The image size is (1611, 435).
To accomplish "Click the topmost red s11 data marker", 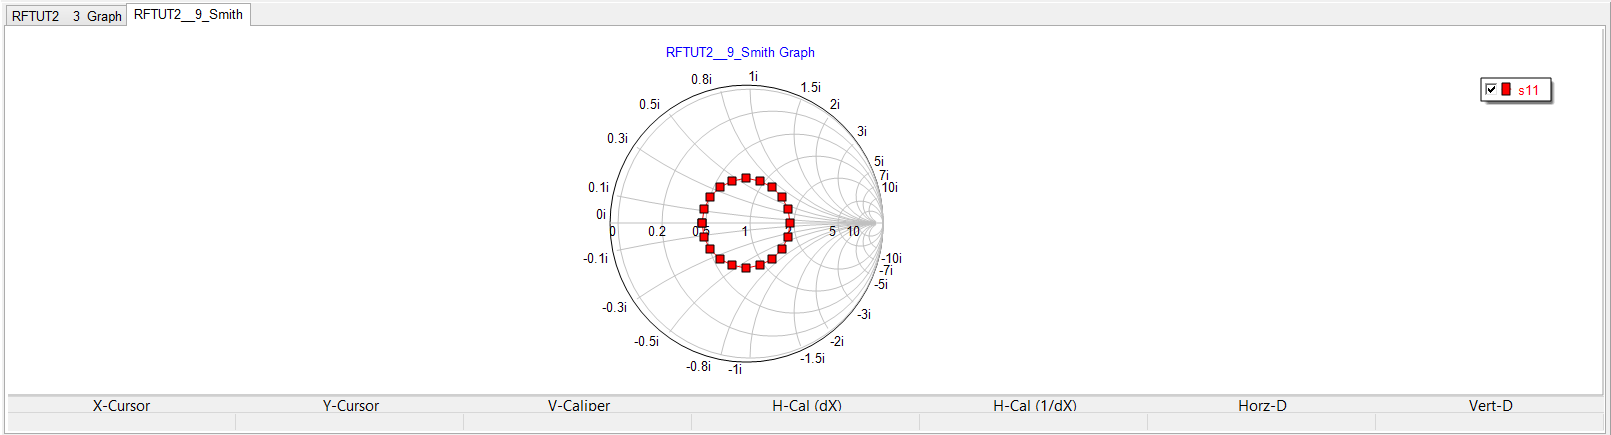I will [746, 178].
